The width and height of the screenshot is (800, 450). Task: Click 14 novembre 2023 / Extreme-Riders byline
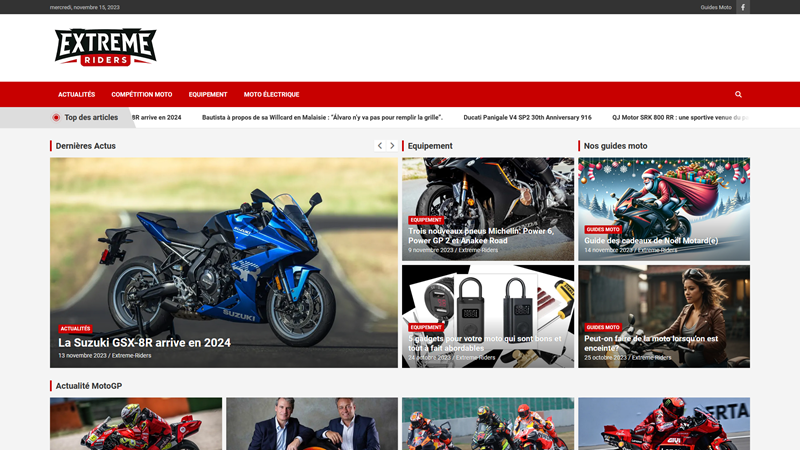(x=631, y=250)
